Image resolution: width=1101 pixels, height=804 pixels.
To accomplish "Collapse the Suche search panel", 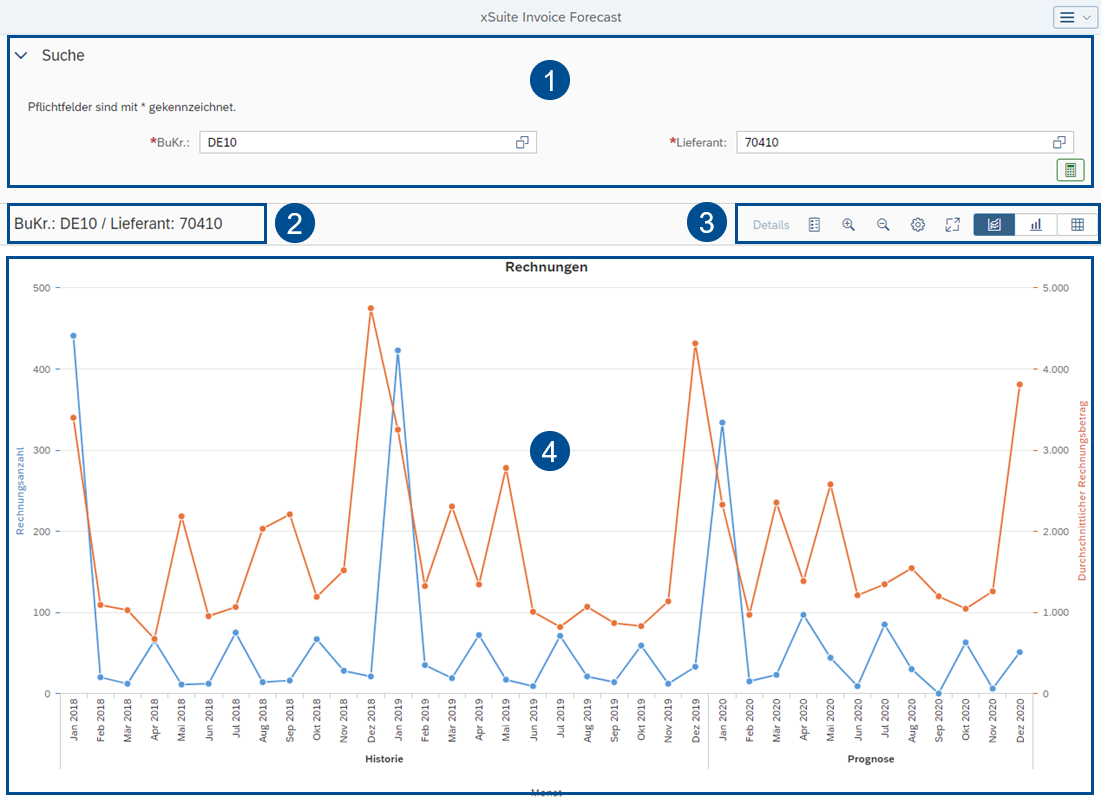I will click(x=21, y=56).
